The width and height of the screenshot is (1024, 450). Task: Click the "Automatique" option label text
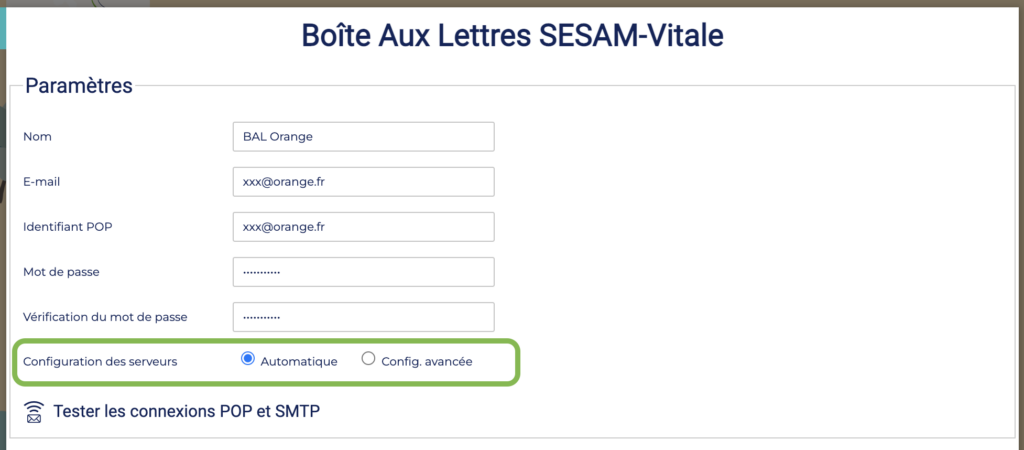pyautogui.click(x=299, y=361)
